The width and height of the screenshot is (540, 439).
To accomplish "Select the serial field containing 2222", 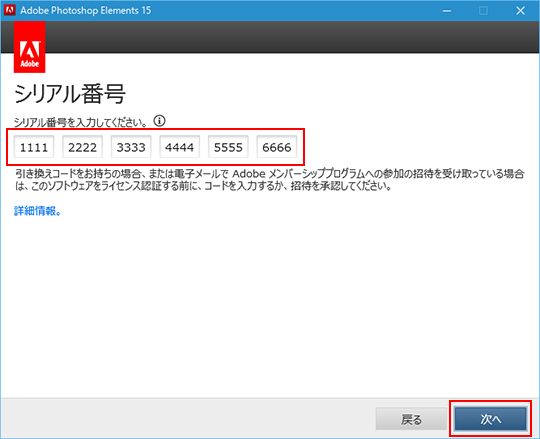I will pyautogui.click(x=83, y=147).
